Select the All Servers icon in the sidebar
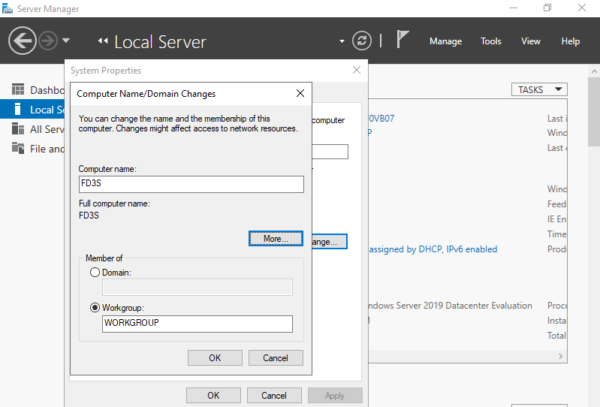 click(18, 129)
